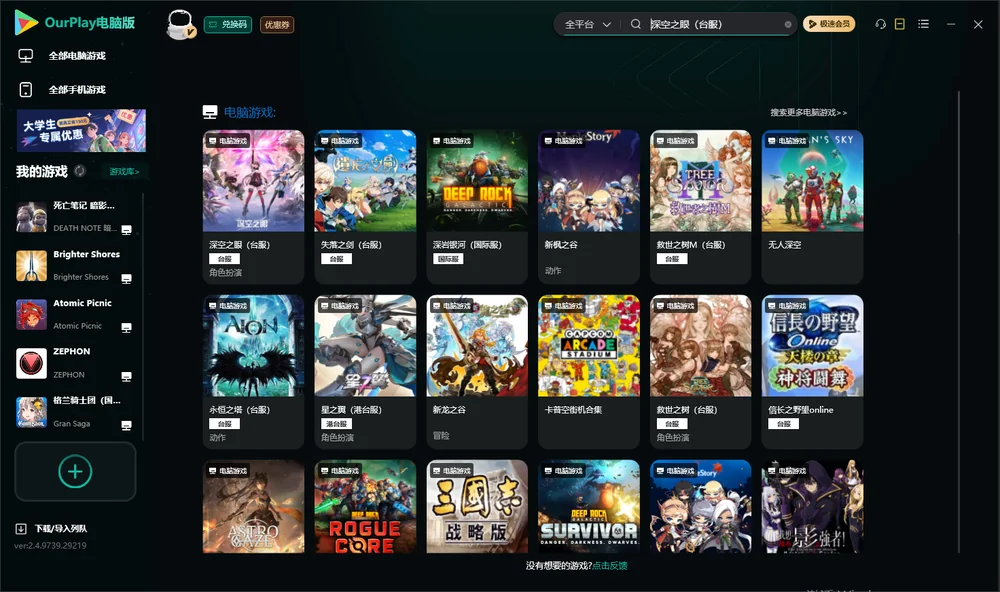Click the 兑换码 redeem code button
Image resolution: width=1000 pixels, height=592 pixels.
[228, 24]
